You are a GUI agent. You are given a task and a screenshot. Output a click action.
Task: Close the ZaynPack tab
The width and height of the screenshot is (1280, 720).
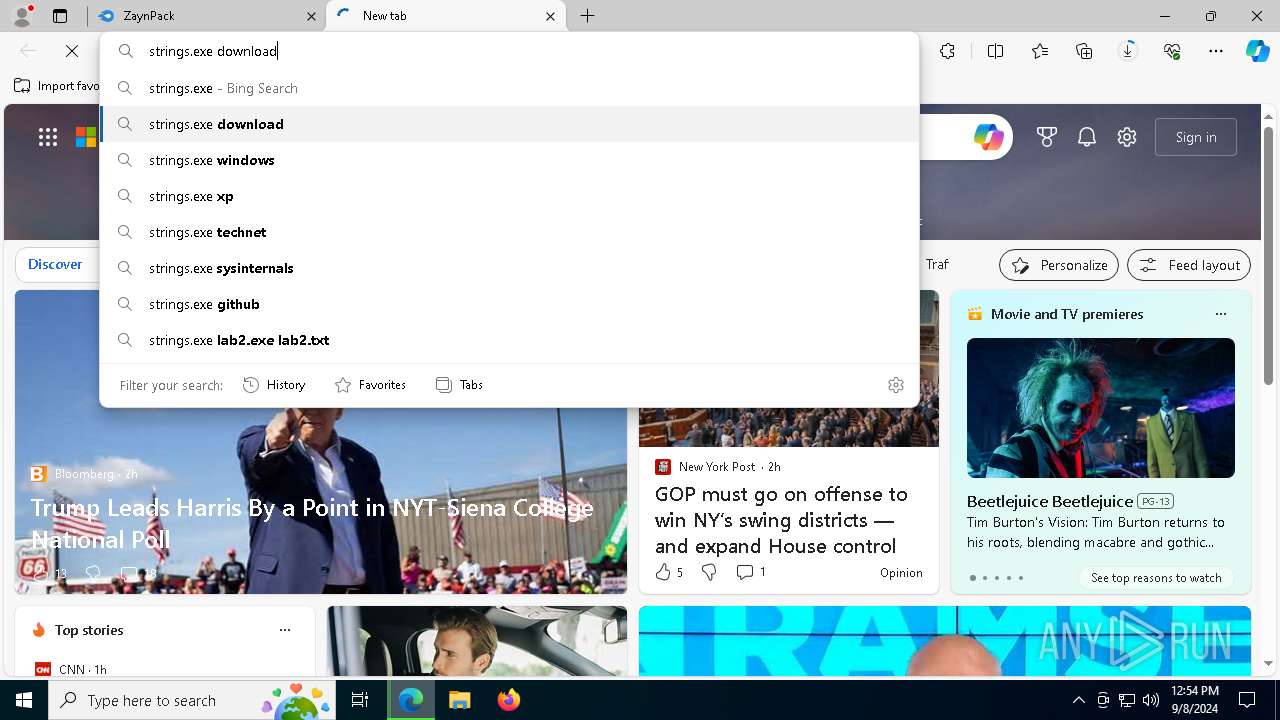[311, 16]
